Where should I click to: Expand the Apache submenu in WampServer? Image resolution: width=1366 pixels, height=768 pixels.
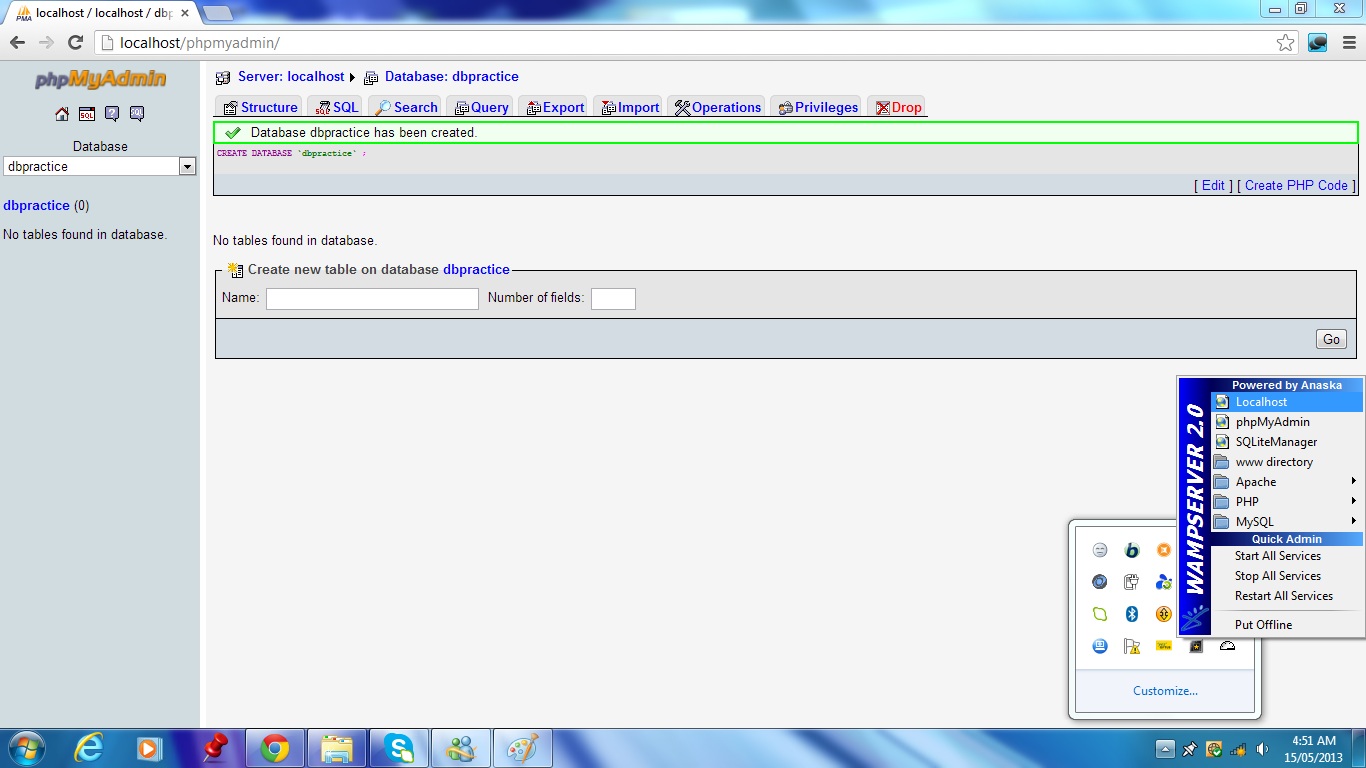[1287, 482]
